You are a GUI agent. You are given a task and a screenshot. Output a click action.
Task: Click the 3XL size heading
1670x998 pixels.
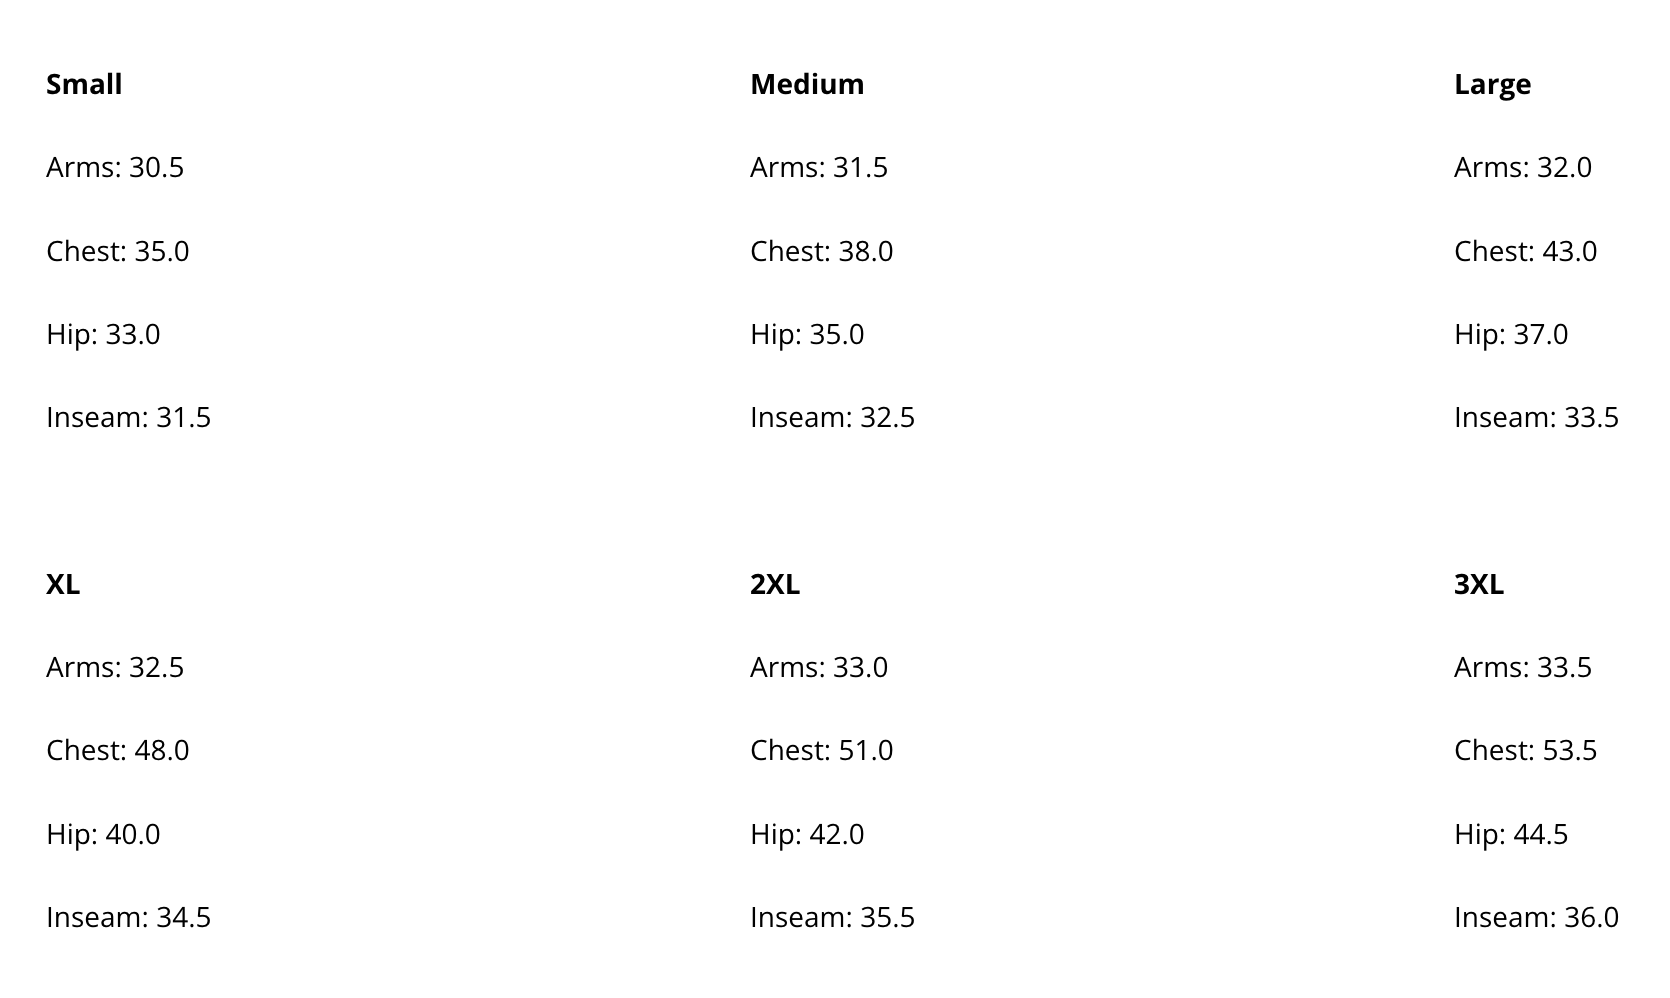pyautogui.click(x=1479, y=584)
